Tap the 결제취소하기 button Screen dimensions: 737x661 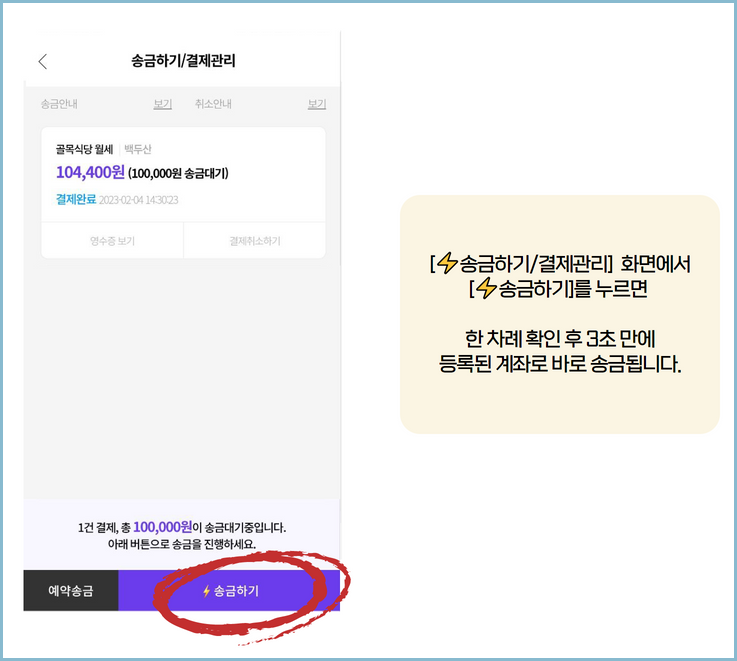click(x=255, y=241)
